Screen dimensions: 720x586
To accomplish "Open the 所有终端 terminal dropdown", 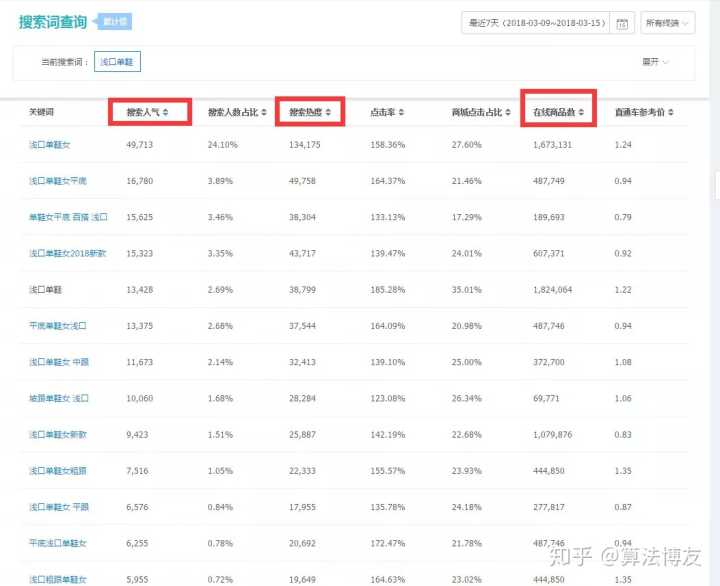I will (668, 23).
